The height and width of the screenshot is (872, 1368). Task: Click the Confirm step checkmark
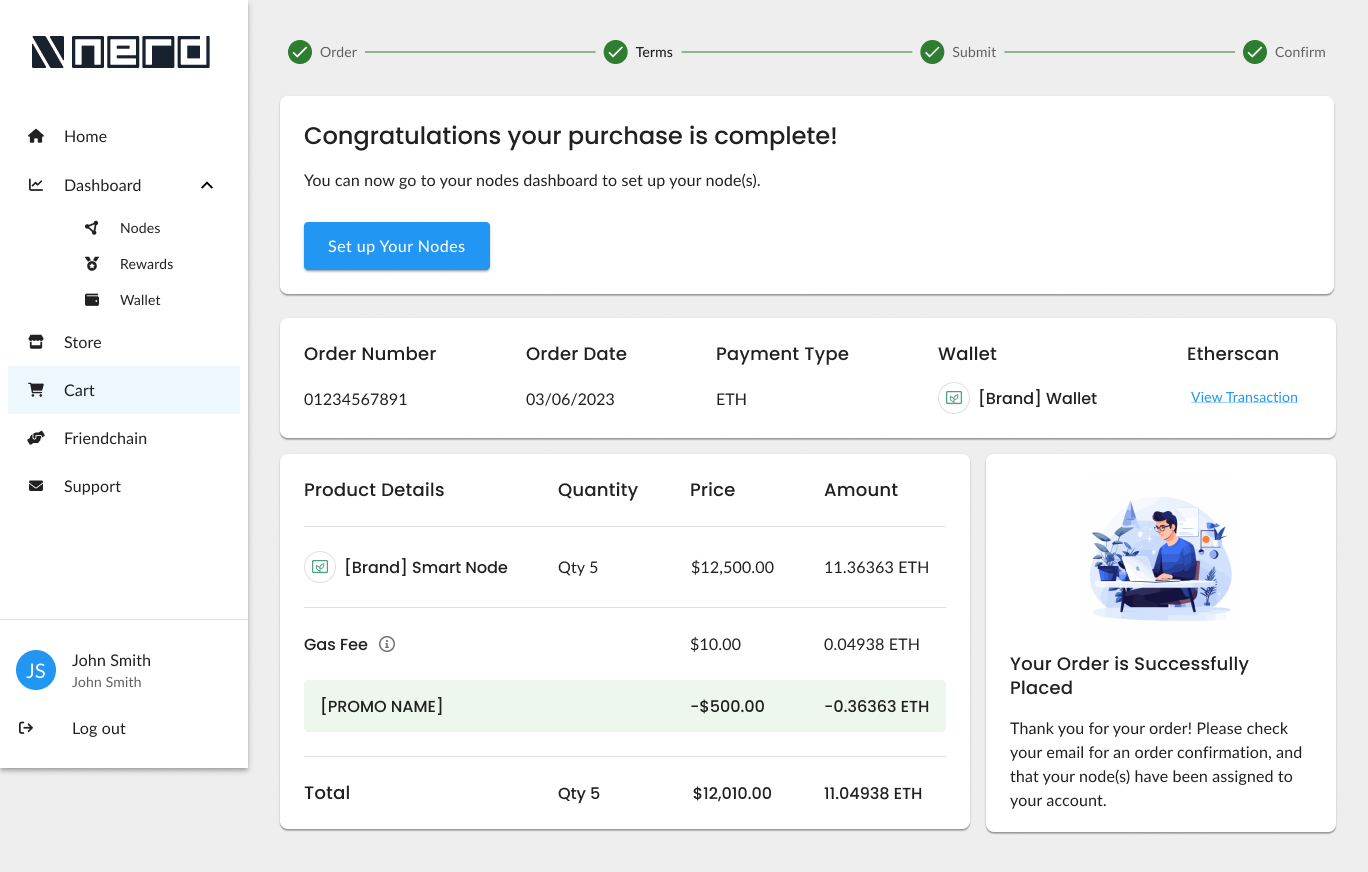click(x=1255, y=52)
